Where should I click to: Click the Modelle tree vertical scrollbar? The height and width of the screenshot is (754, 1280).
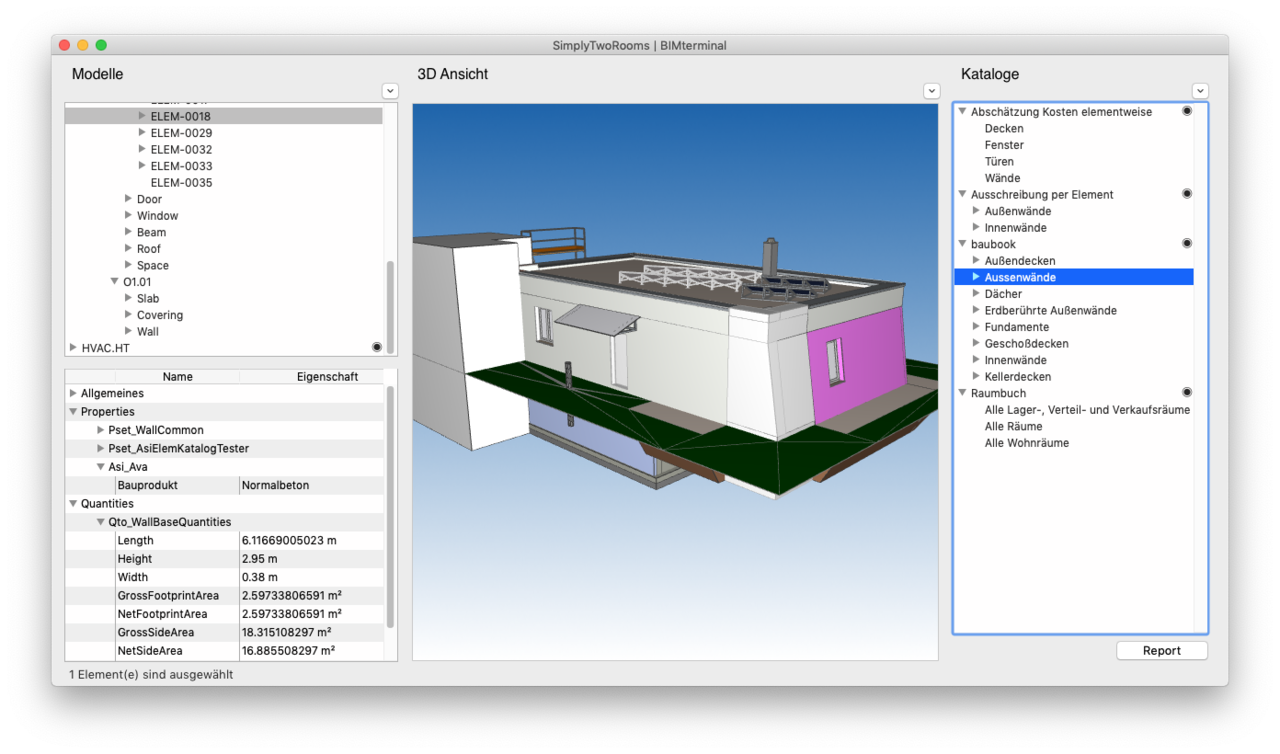coord(390,300)
